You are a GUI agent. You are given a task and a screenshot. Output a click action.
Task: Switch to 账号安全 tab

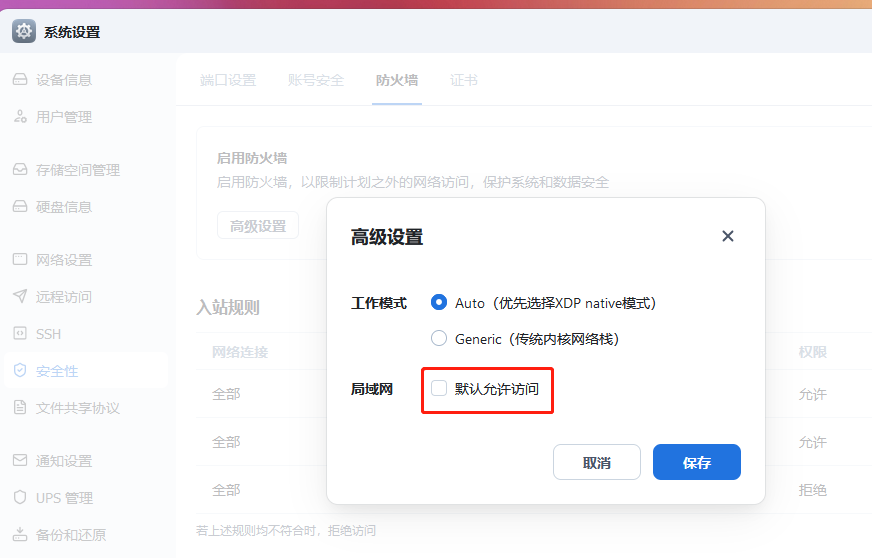click(316, 81)
